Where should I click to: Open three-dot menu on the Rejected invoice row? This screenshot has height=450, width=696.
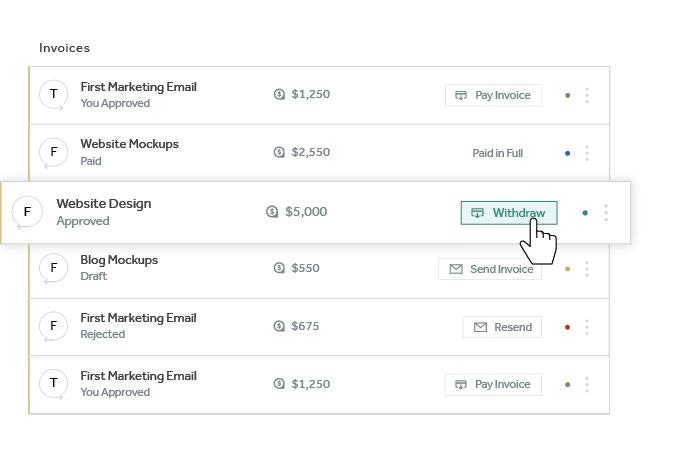(x=587, y=327)
